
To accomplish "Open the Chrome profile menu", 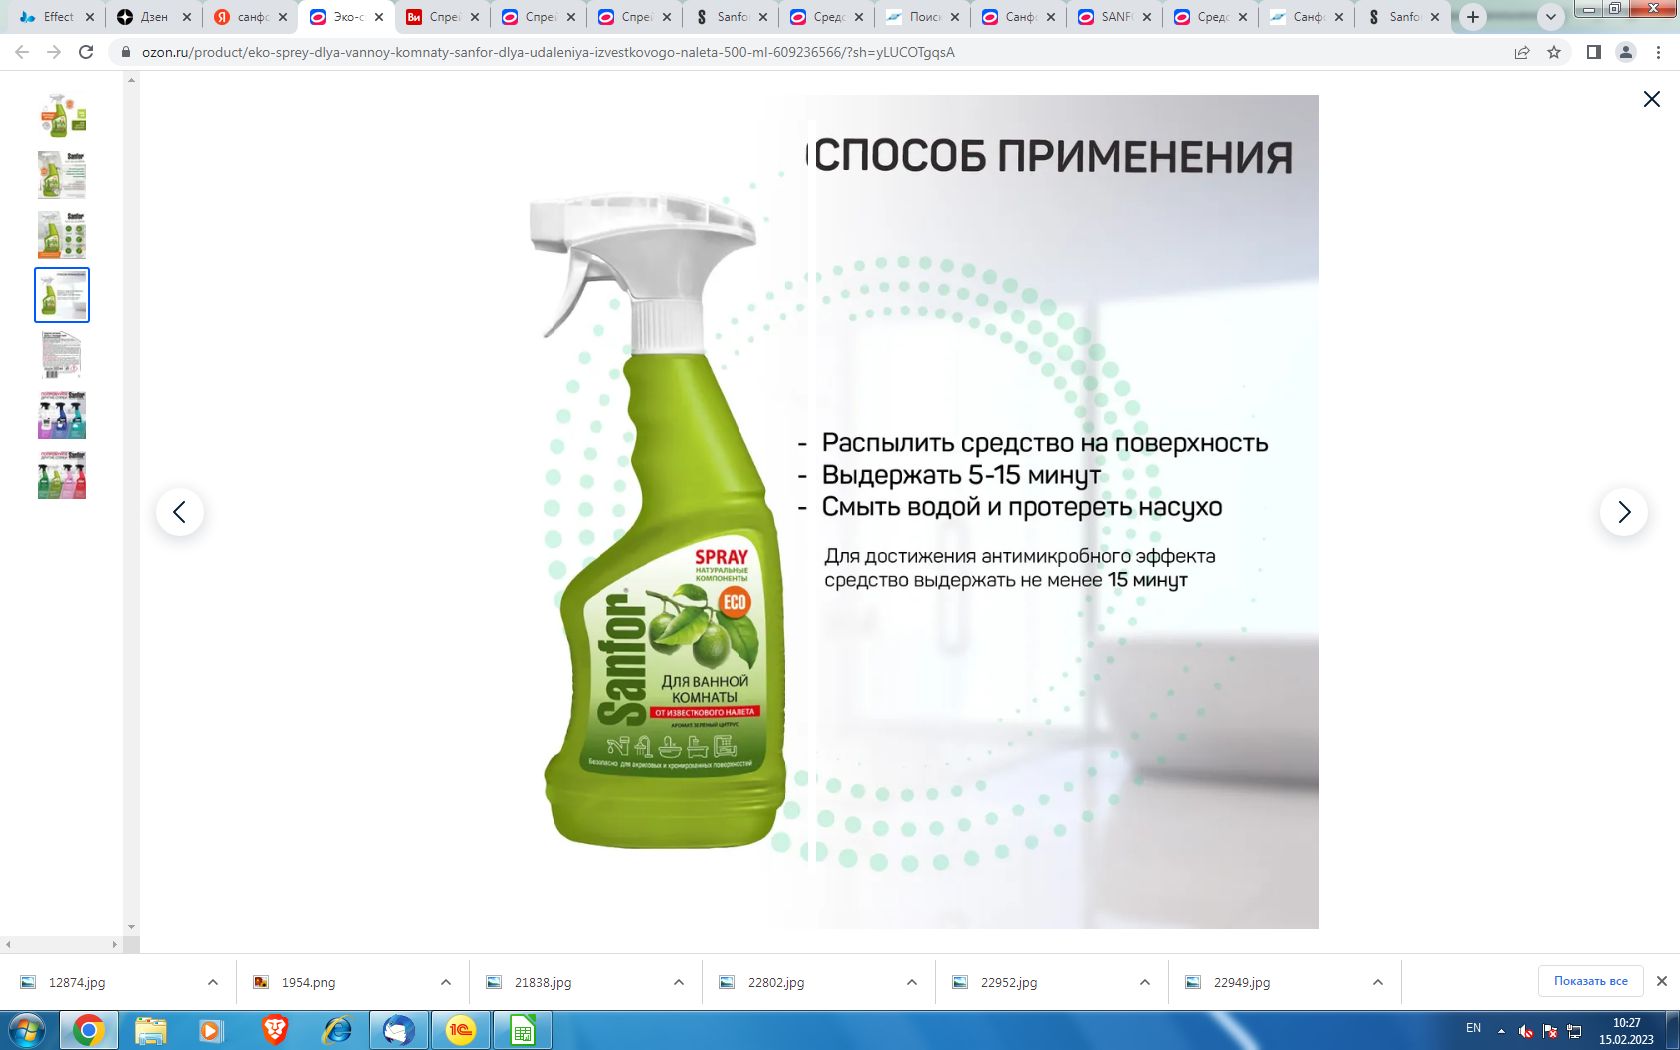I will [x=1626, y=52].
